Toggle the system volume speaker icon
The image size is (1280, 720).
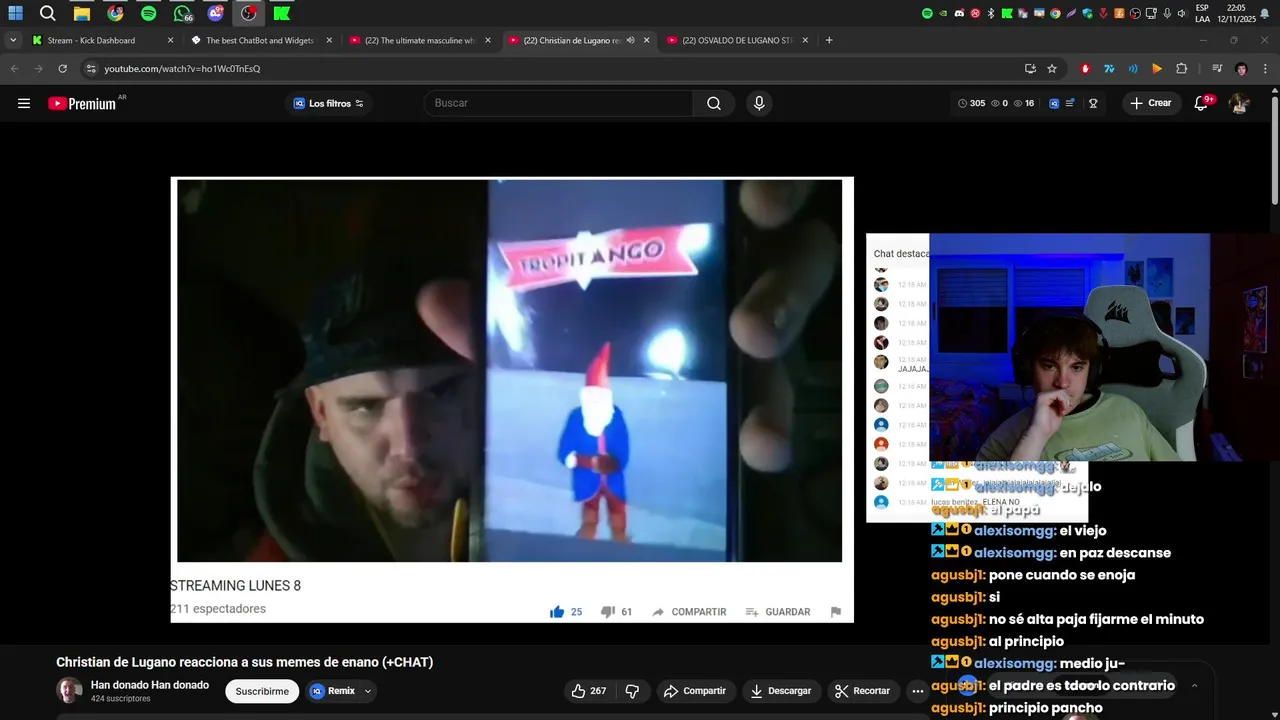pyautogui.click(x=1182, y=13)
